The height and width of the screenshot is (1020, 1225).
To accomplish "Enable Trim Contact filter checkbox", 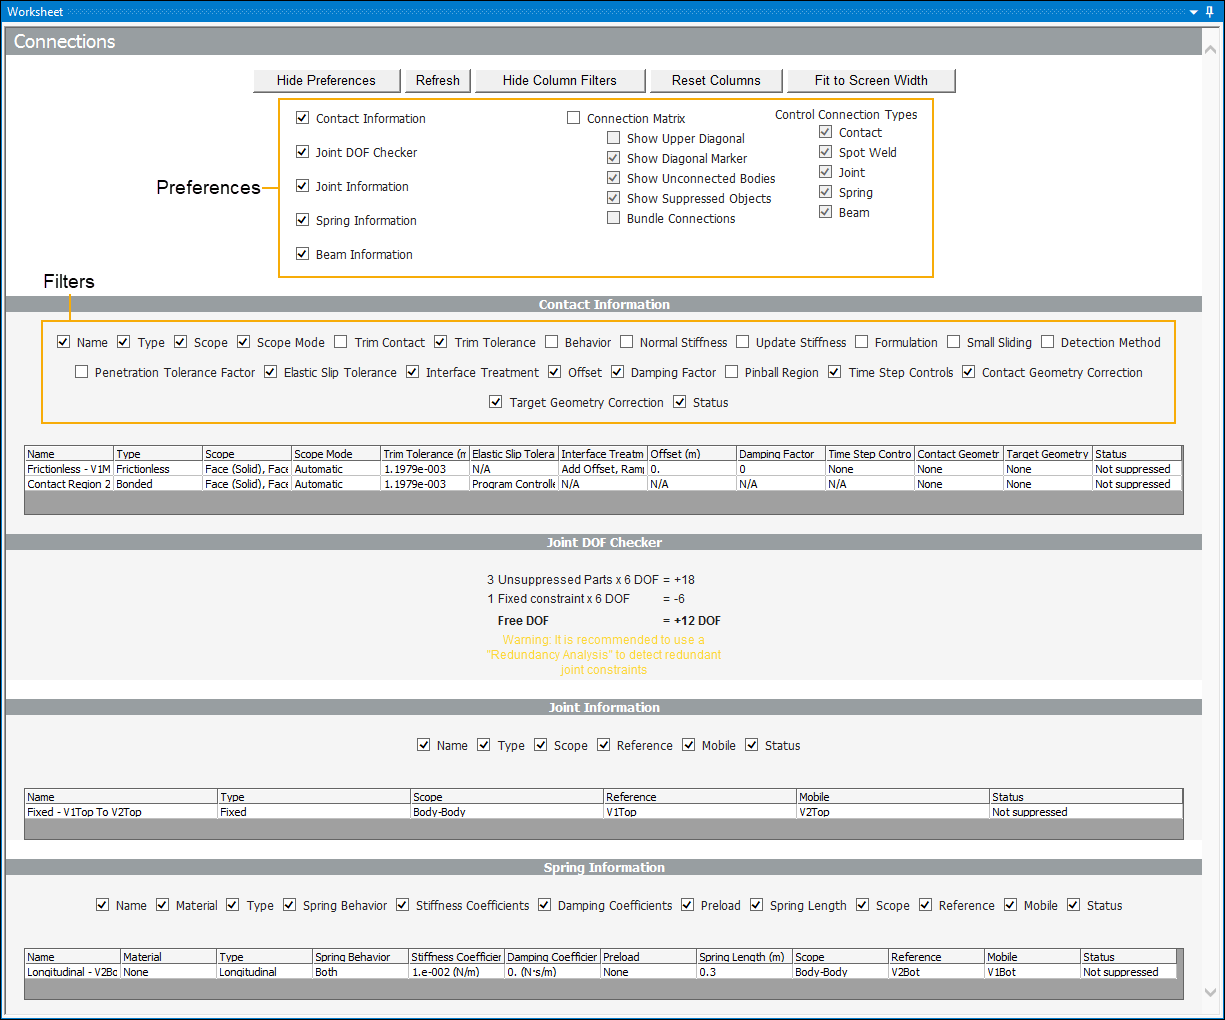I will 341,342.
